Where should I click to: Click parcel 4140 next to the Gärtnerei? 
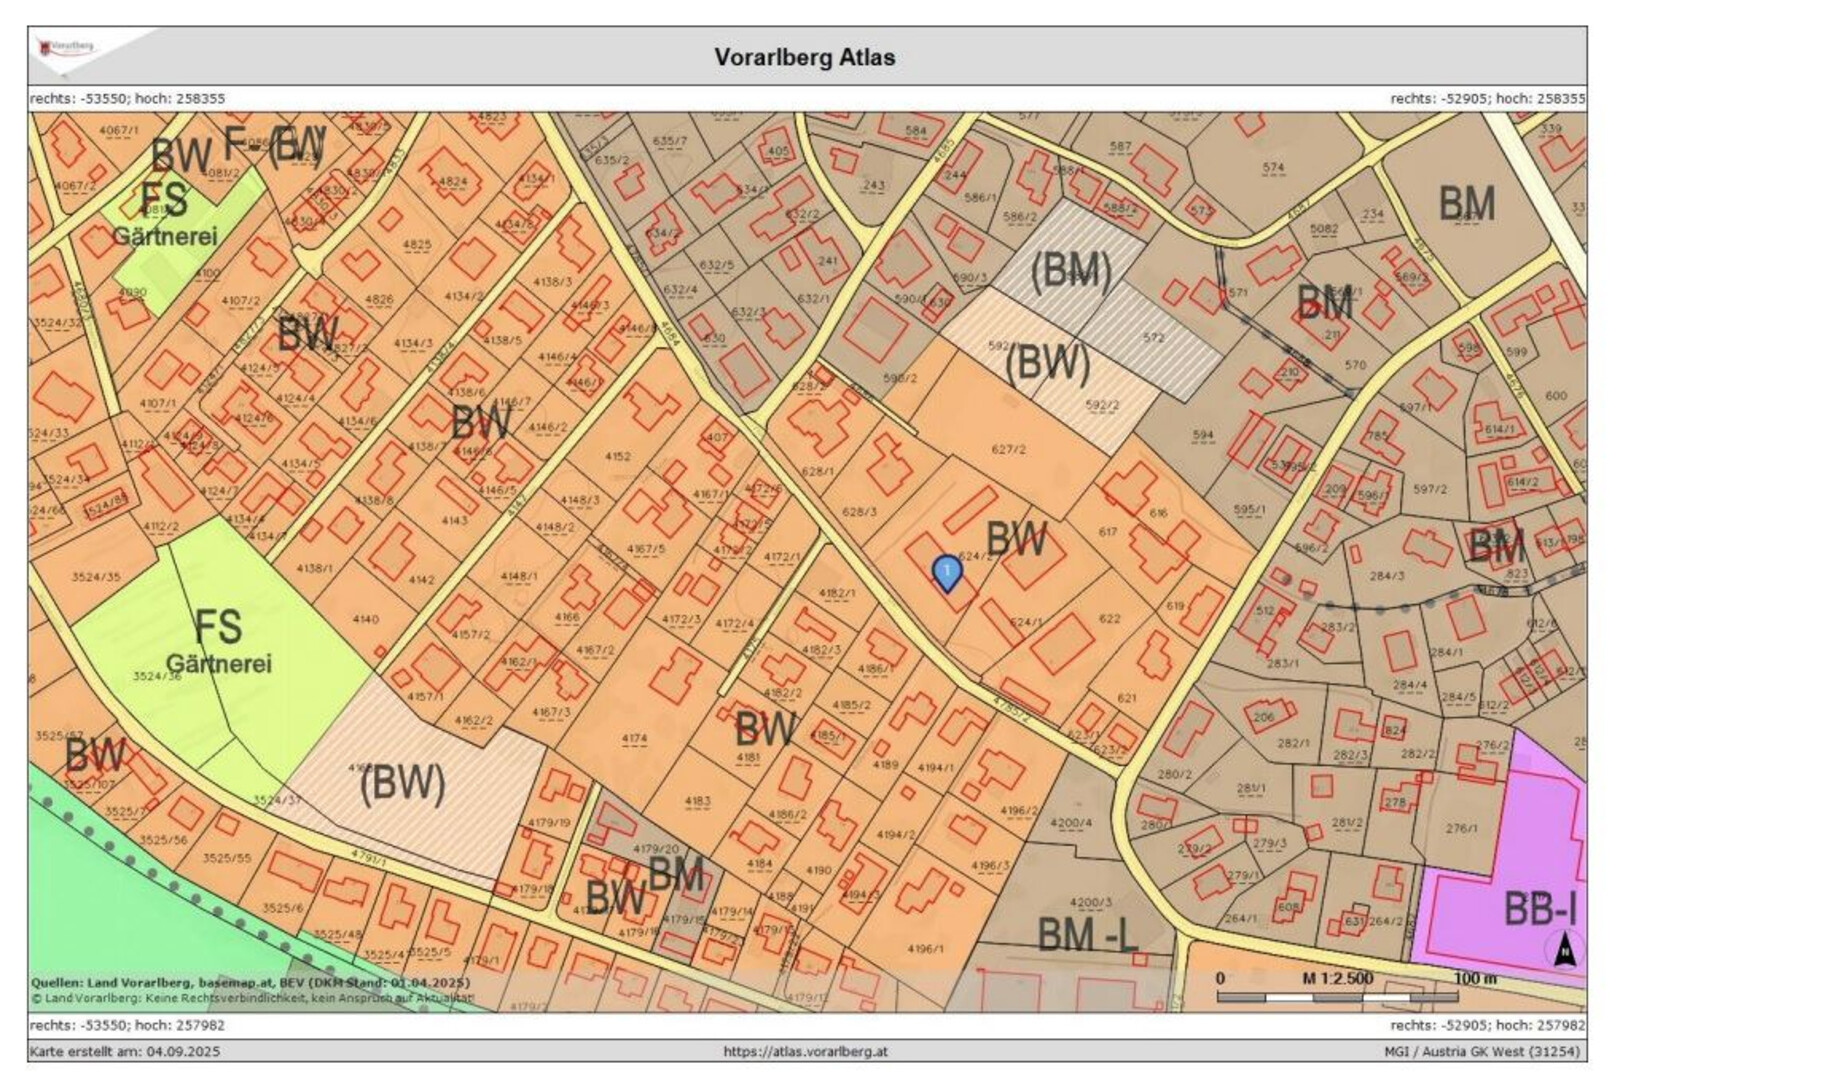(366, 619)
